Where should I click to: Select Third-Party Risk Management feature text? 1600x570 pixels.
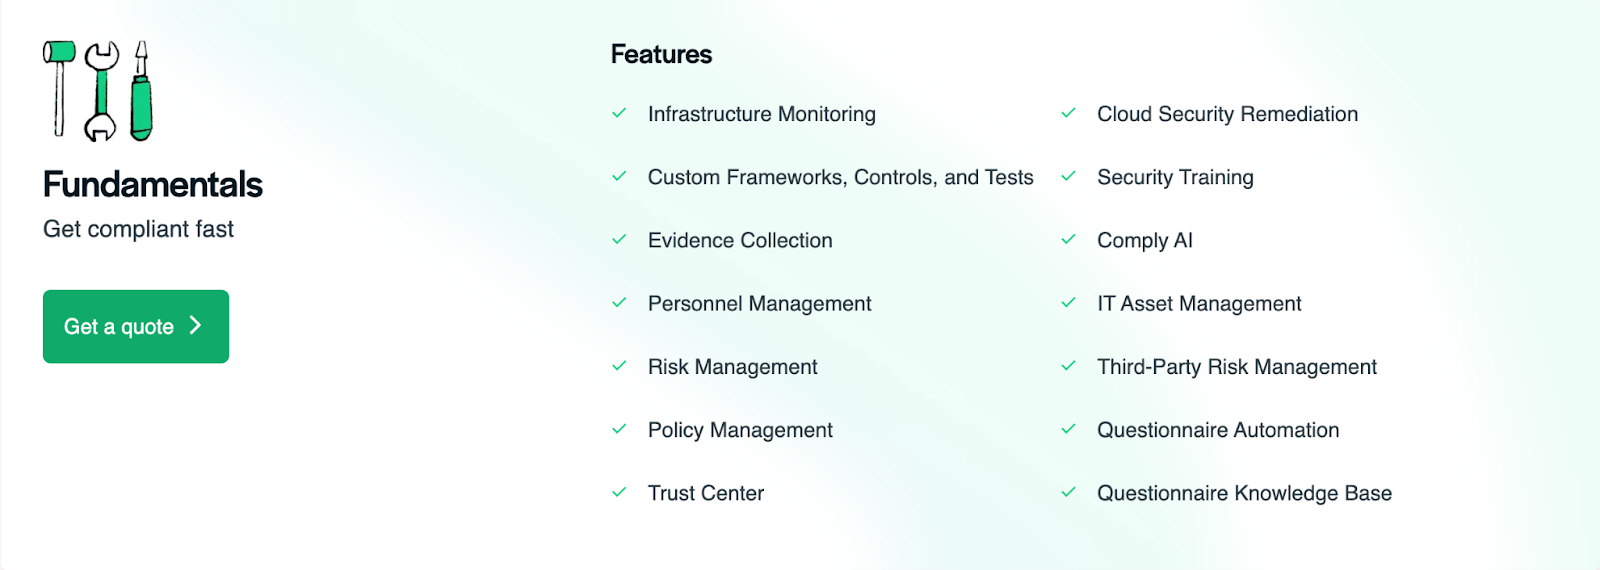(1236, 367)
